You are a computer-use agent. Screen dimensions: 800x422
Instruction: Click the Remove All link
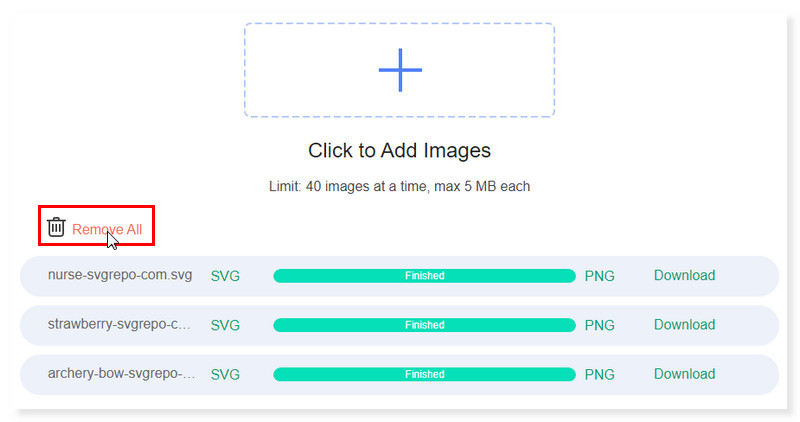click(x=107, y=229)
